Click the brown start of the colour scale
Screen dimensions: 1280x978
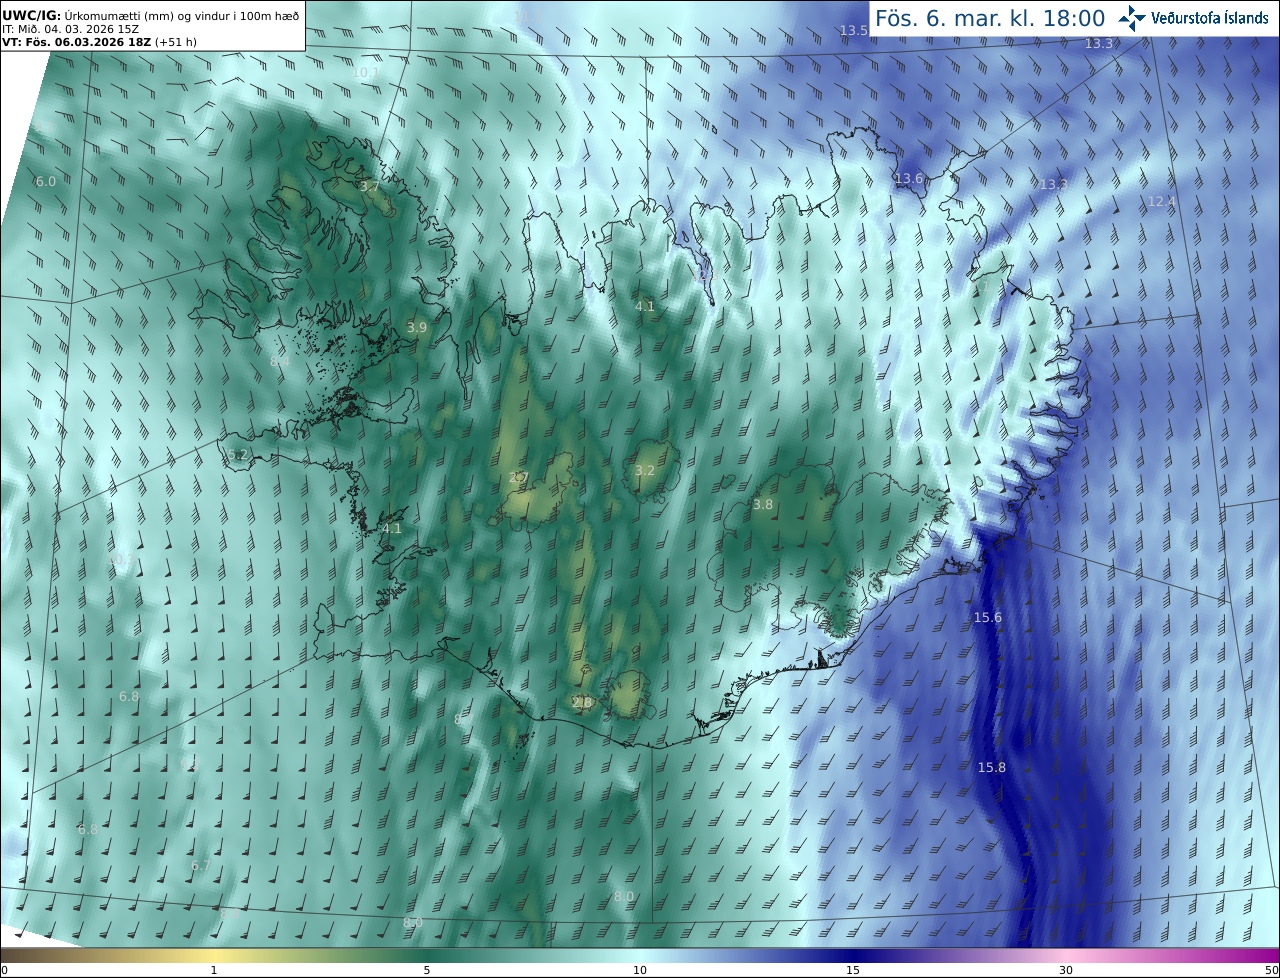[x=20, y=954]
